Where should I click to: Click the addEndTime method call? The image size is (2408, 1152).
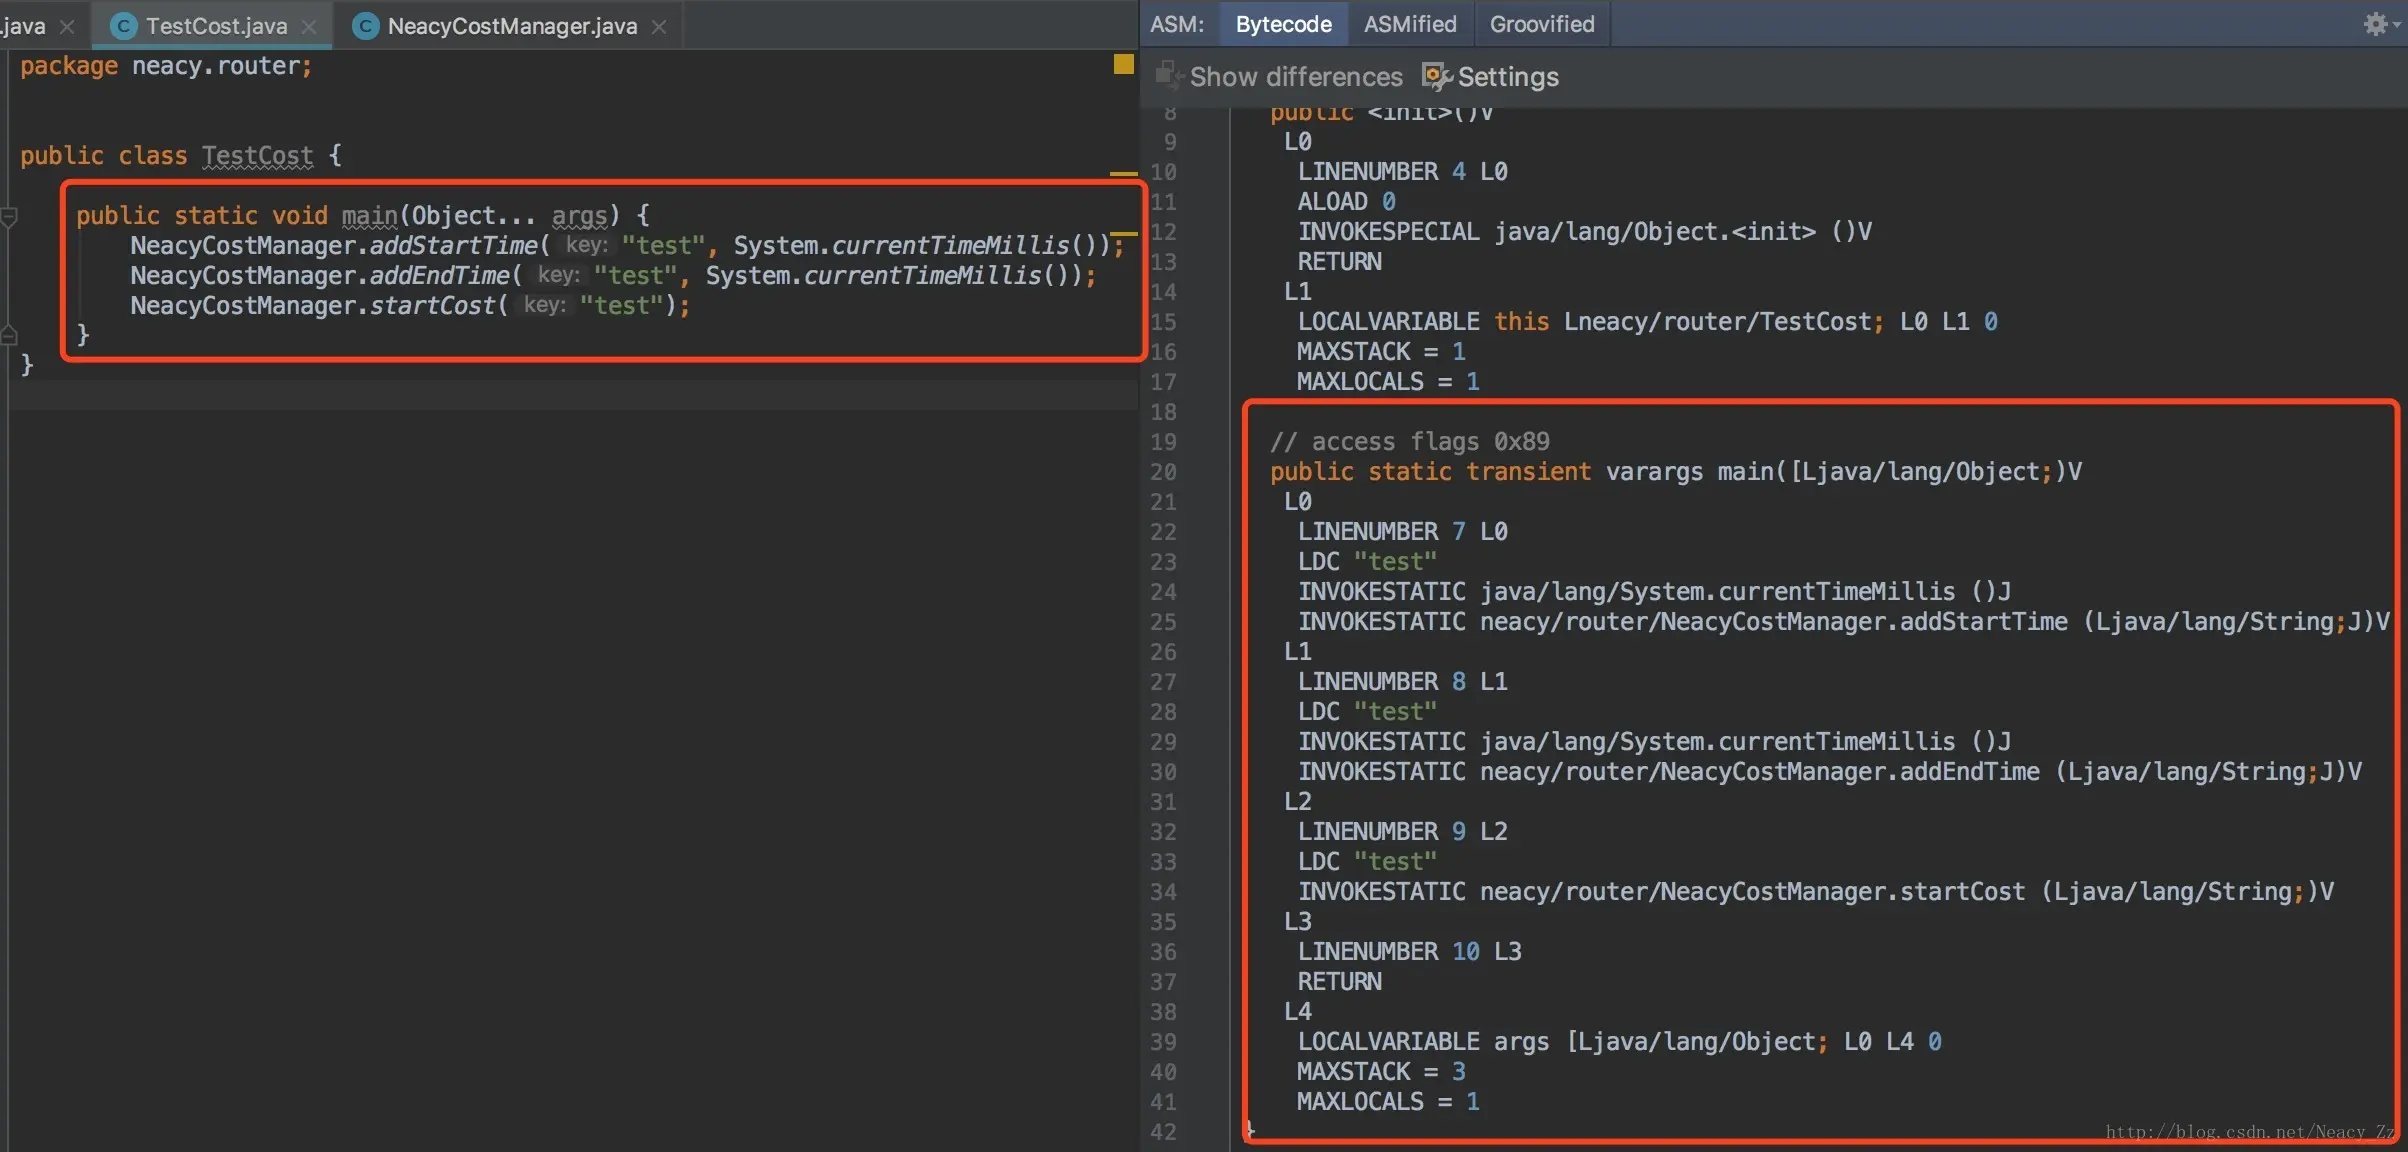439,276
